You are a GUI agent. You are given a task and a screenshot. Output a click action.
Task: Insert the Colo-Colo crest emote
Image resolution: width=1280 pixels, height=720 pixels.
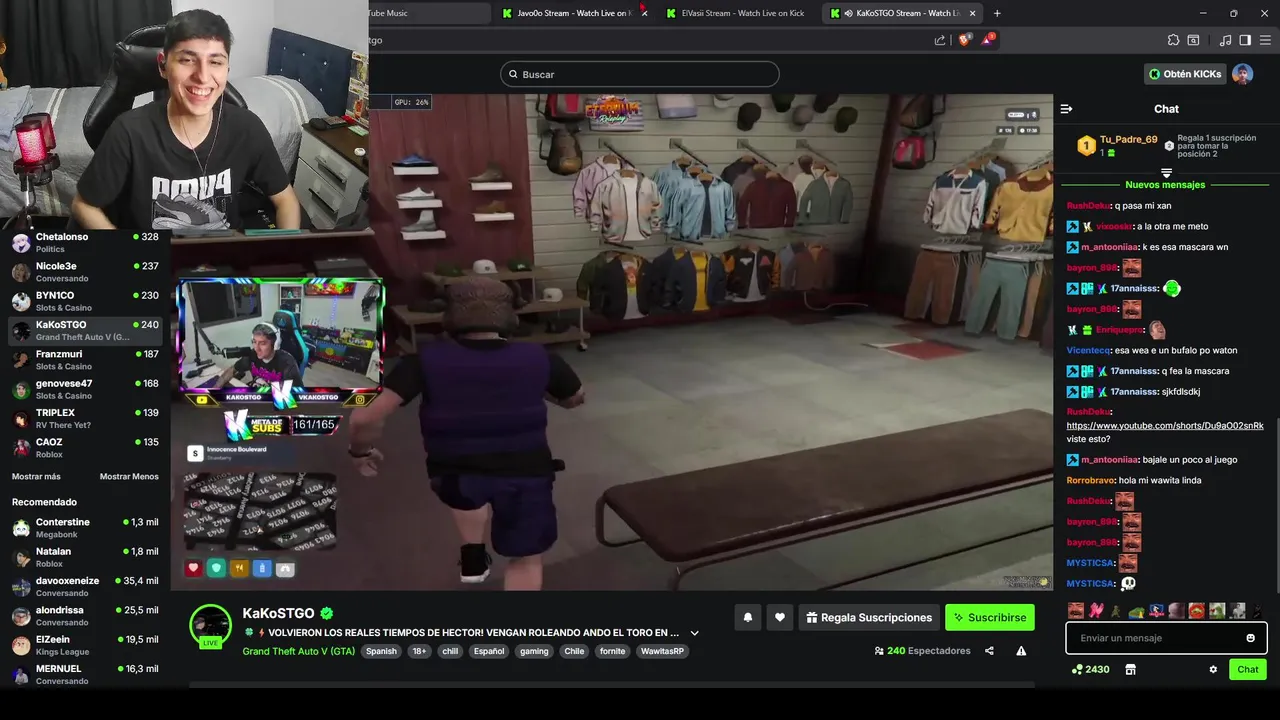pyautogui.click(x=1156, y=610)
